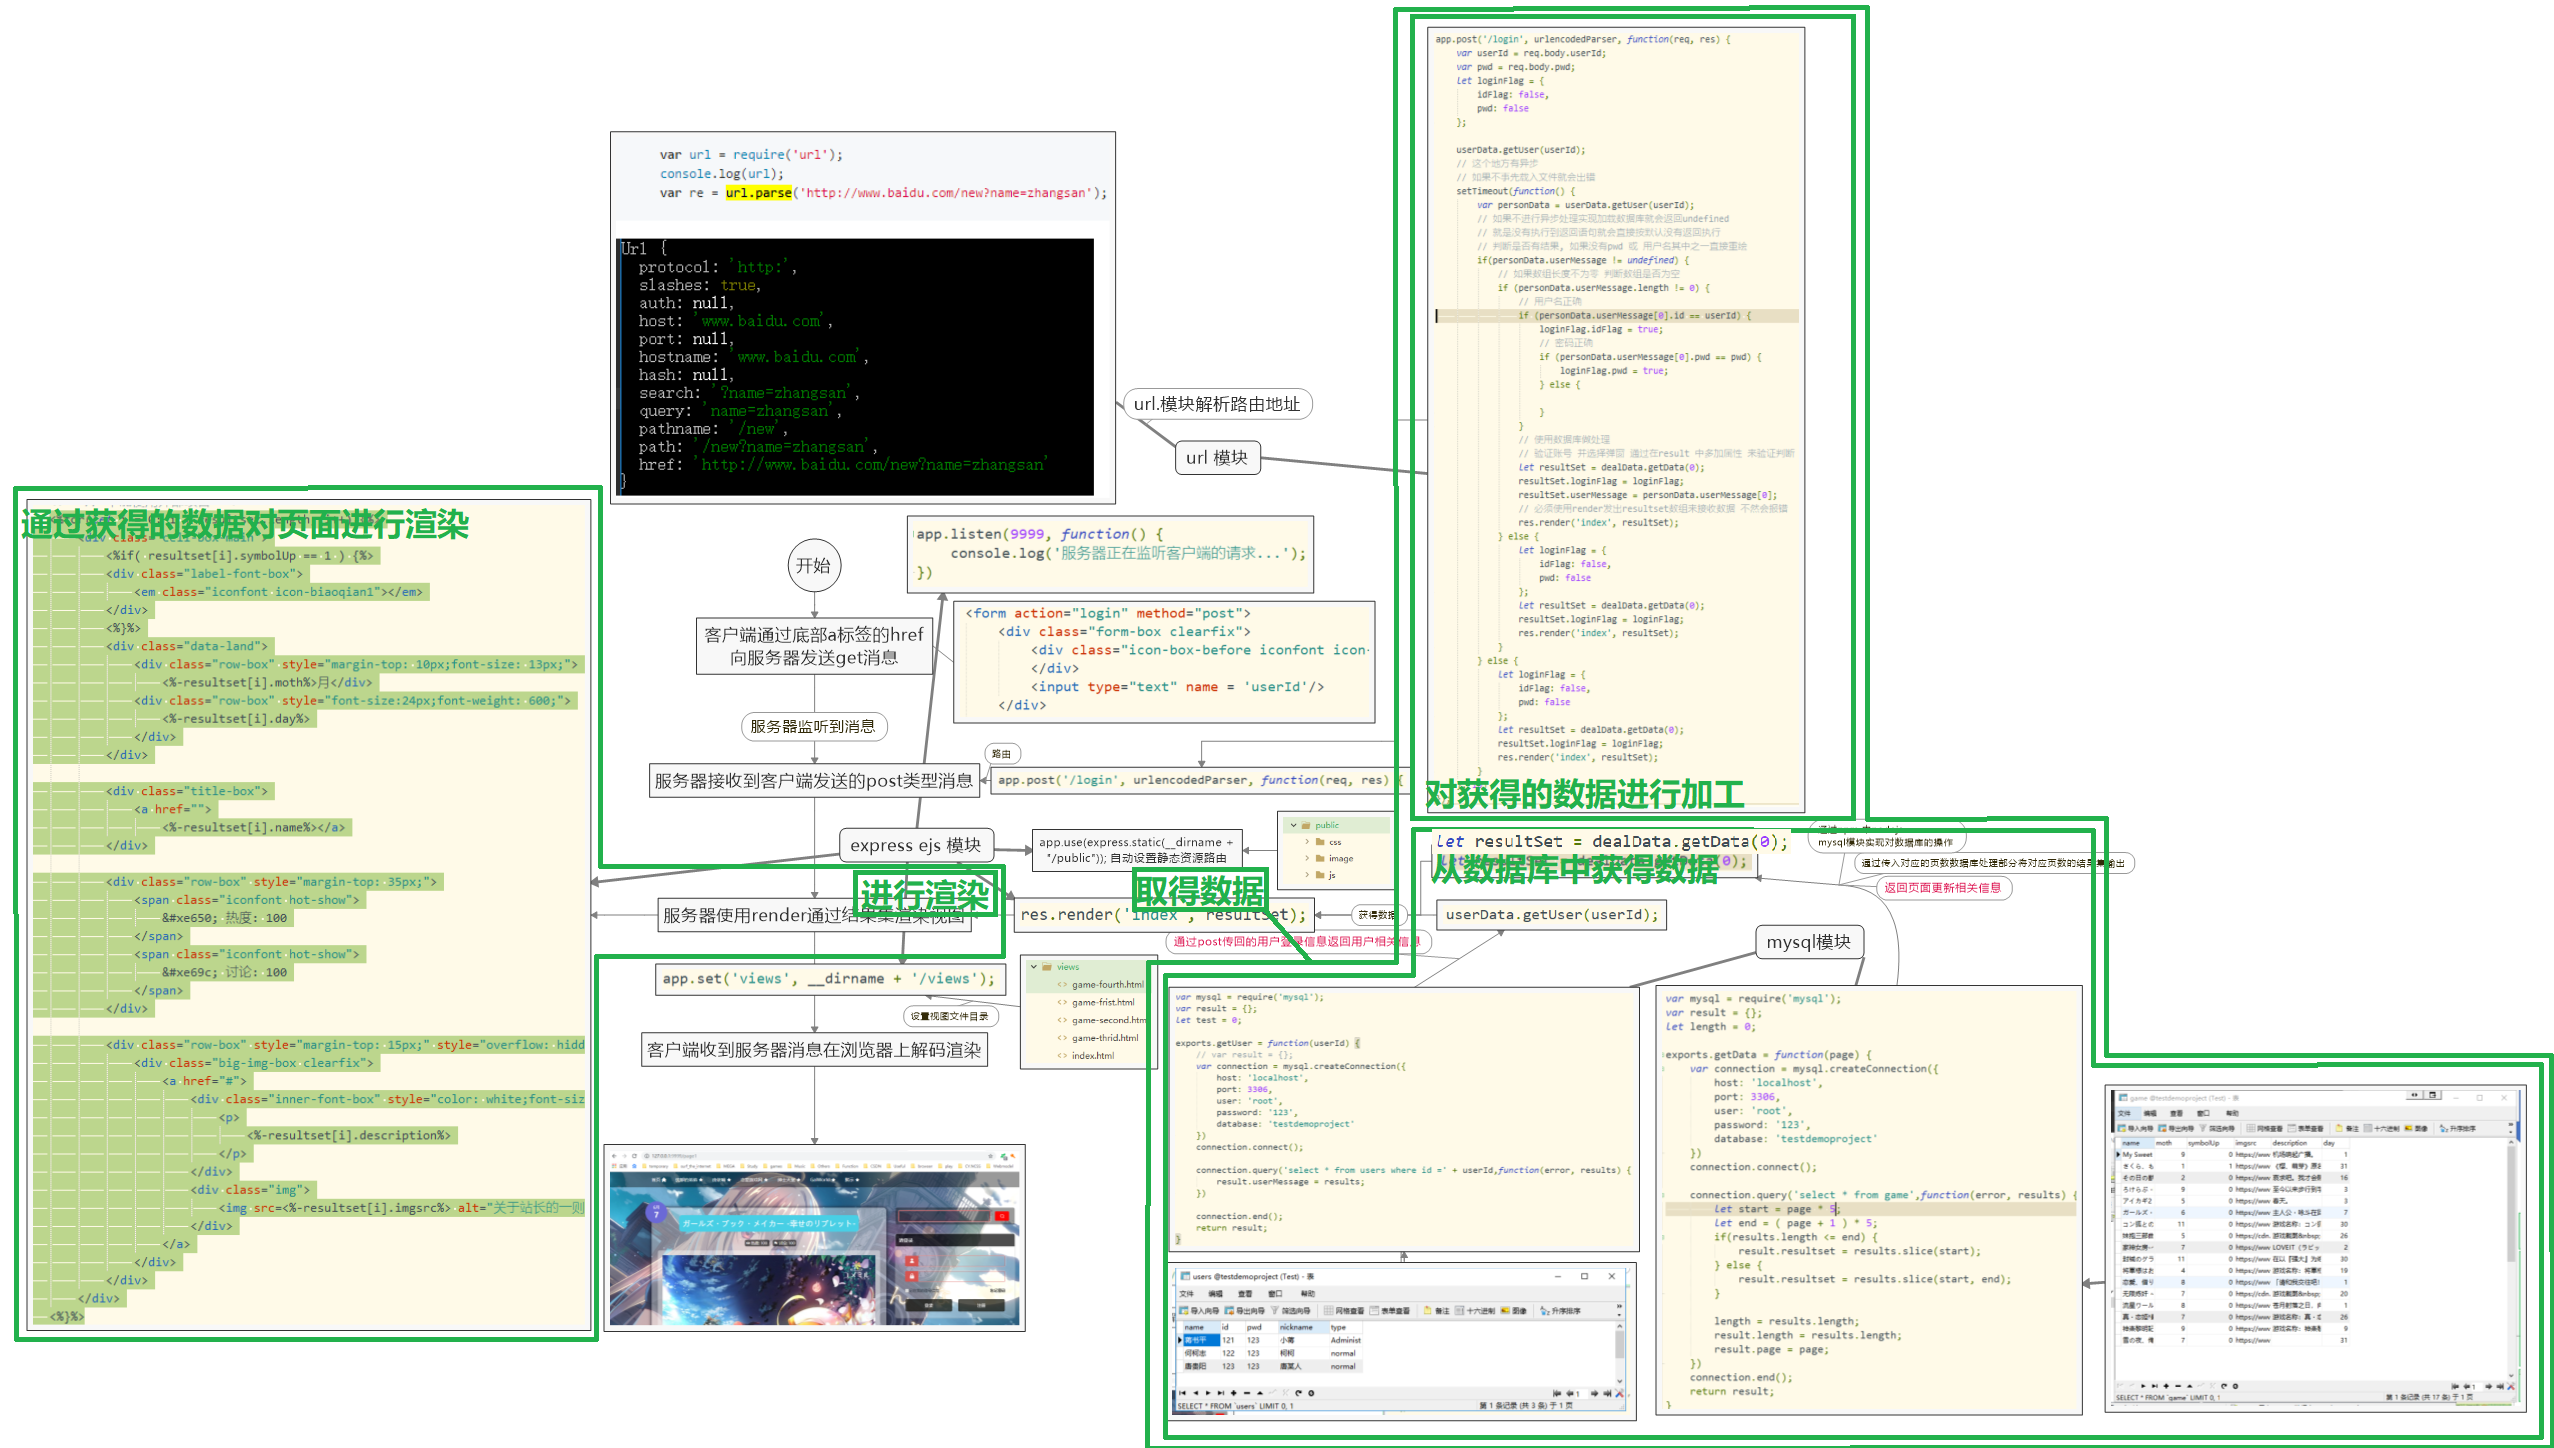Click the refresh record icon in users window
The width and height of the screenshot is (2554, 1448).
click(1299, 1393)
